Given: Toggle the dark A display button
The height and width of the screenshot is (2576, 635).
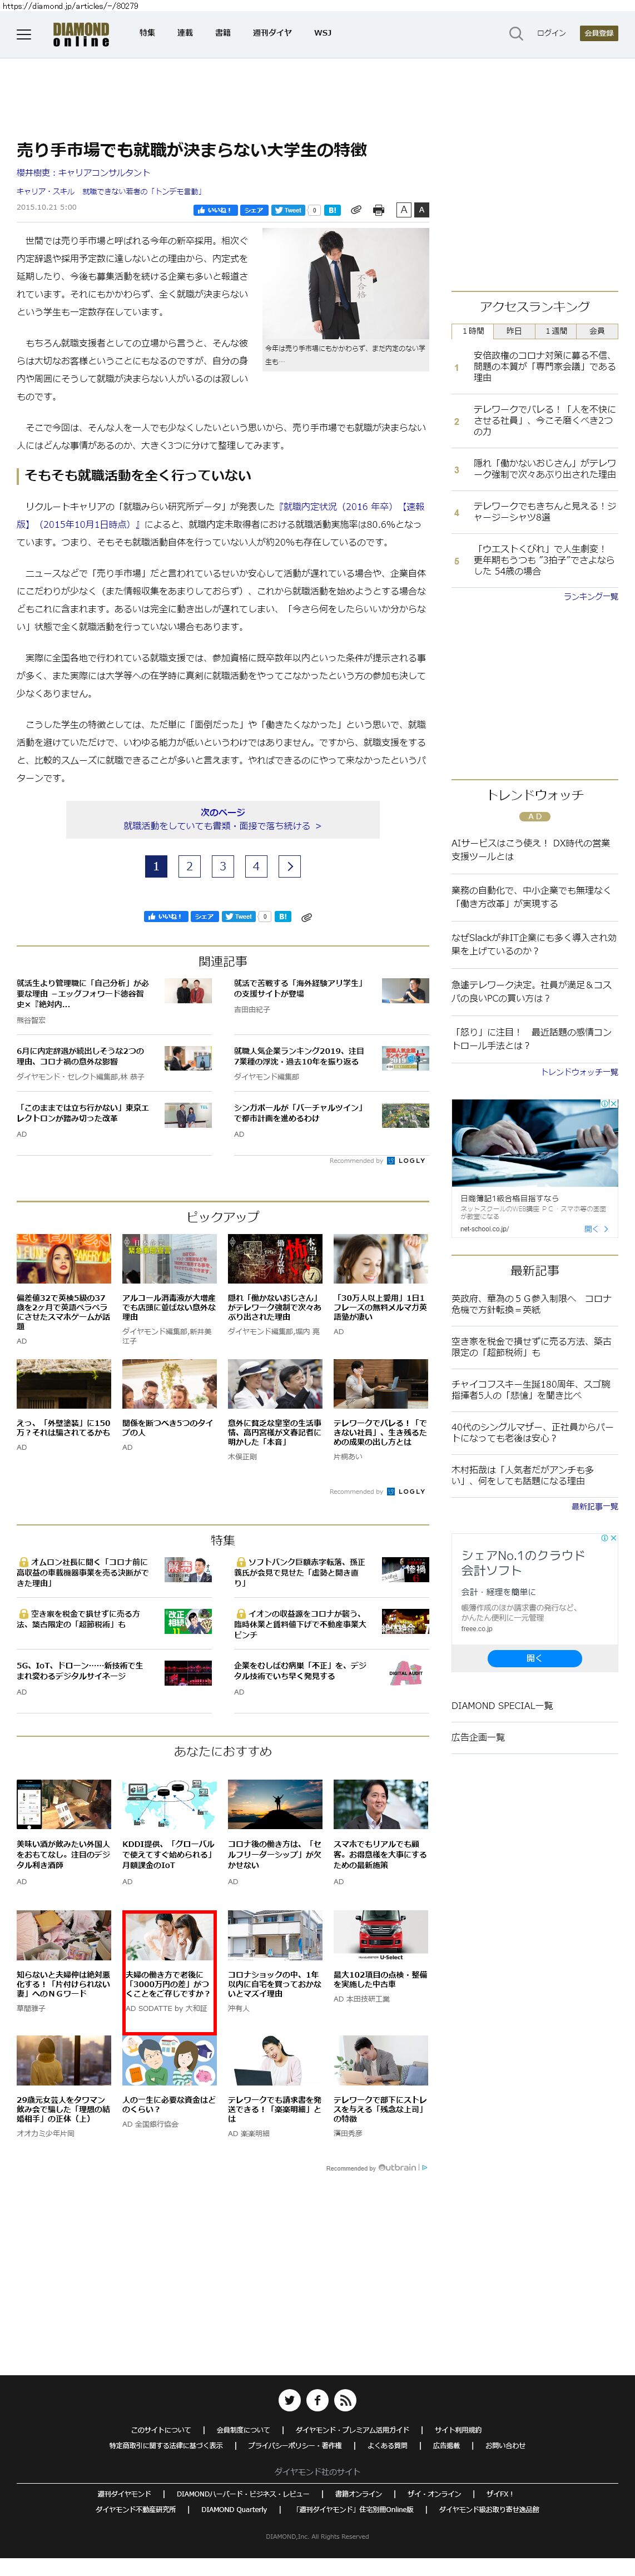Looking at the screenshot, I should pos(421,210).
